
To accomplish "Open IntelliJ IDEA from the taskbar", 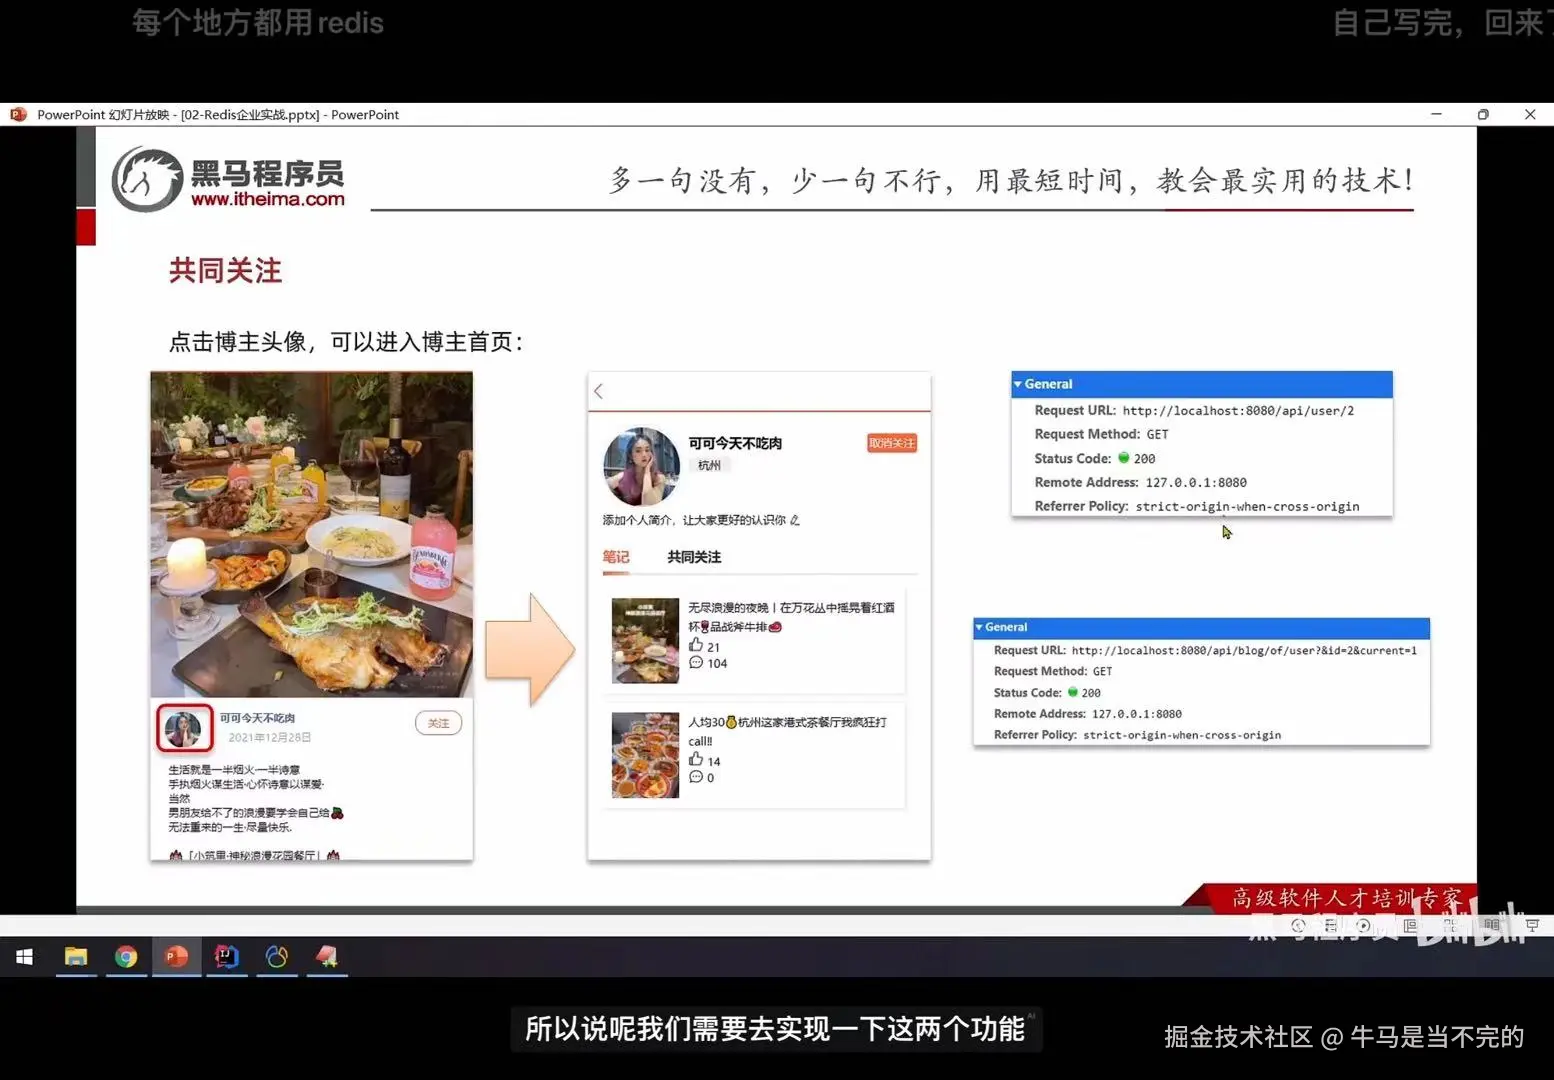I will click(x=227, y=957).
